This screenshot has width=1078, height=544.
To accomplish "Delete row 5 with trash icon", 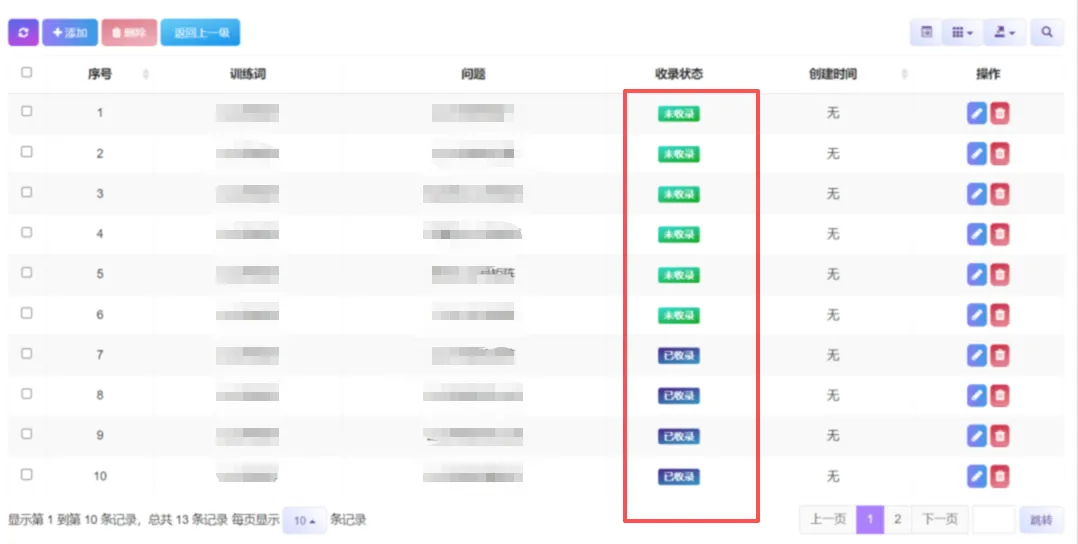I will [x=1000, y=274].
